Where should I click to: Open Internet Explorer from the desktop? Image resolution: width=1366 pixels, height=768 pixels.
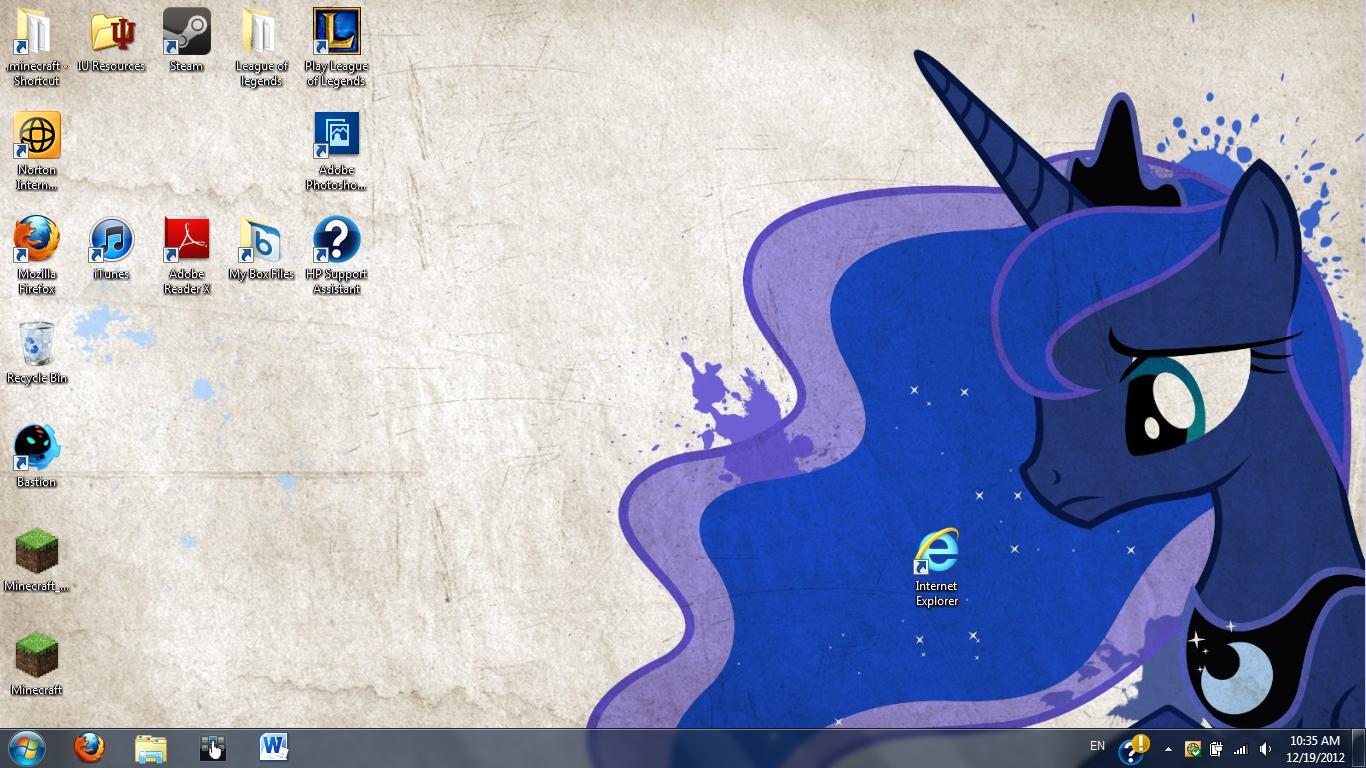[936, 550]
